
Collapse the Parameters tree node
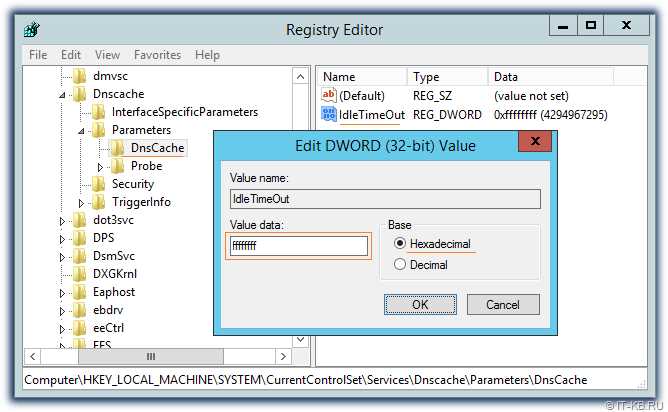click(x=81, y=131)
